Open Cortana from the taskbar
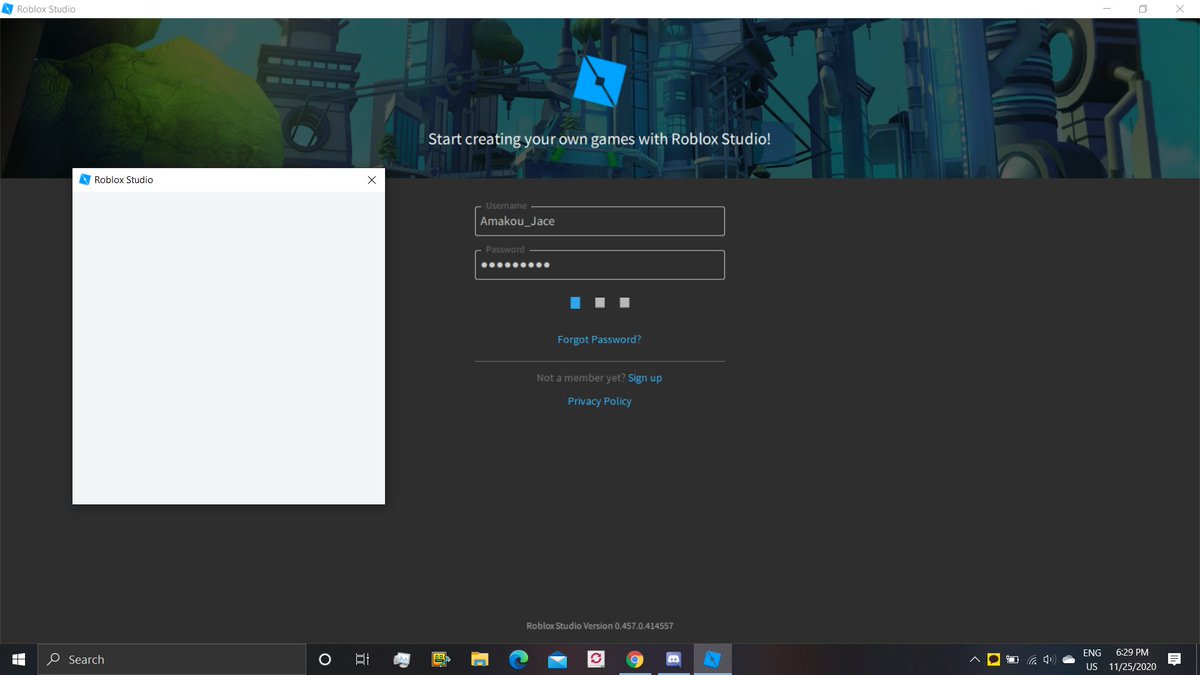The width and height of the screenshot is (1200, 675). pyautogui.click(x=324, y=659)
